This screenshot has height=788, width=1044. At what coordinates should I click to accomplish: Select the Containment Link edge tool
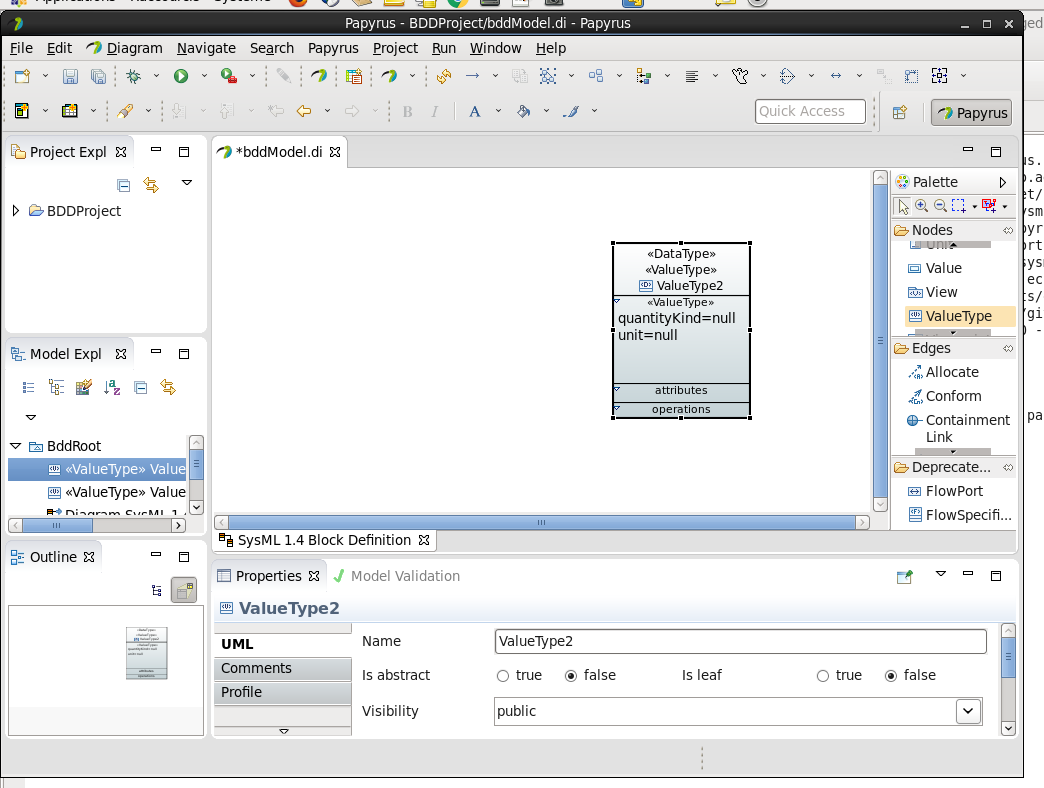point(959,429)
